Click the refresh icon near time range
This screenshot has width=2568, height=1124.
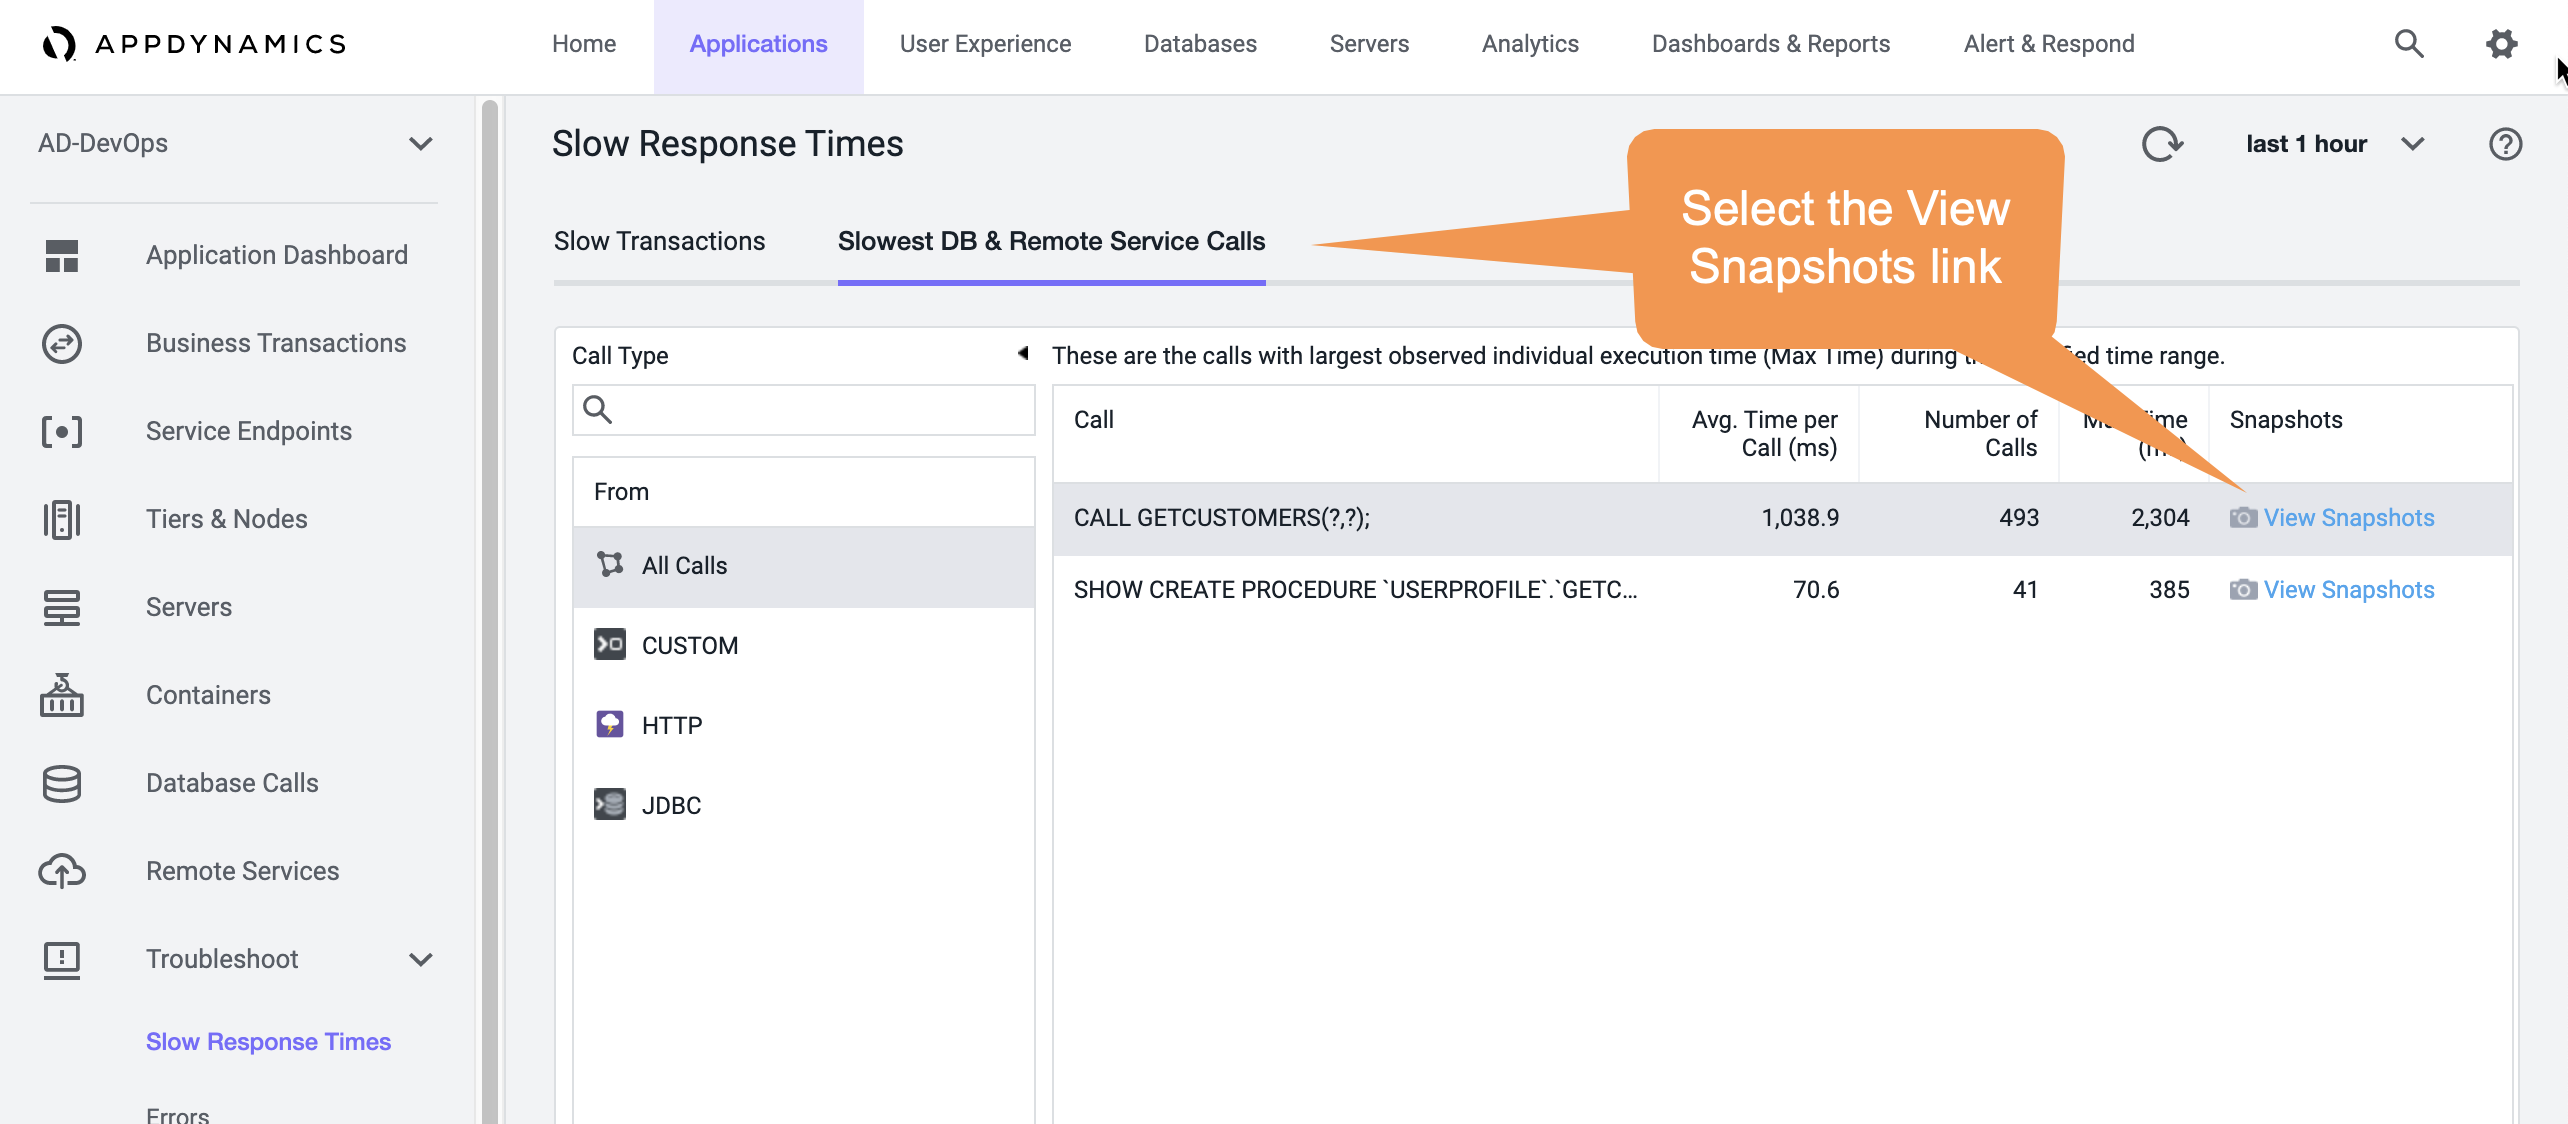(x=2162, y=144)
